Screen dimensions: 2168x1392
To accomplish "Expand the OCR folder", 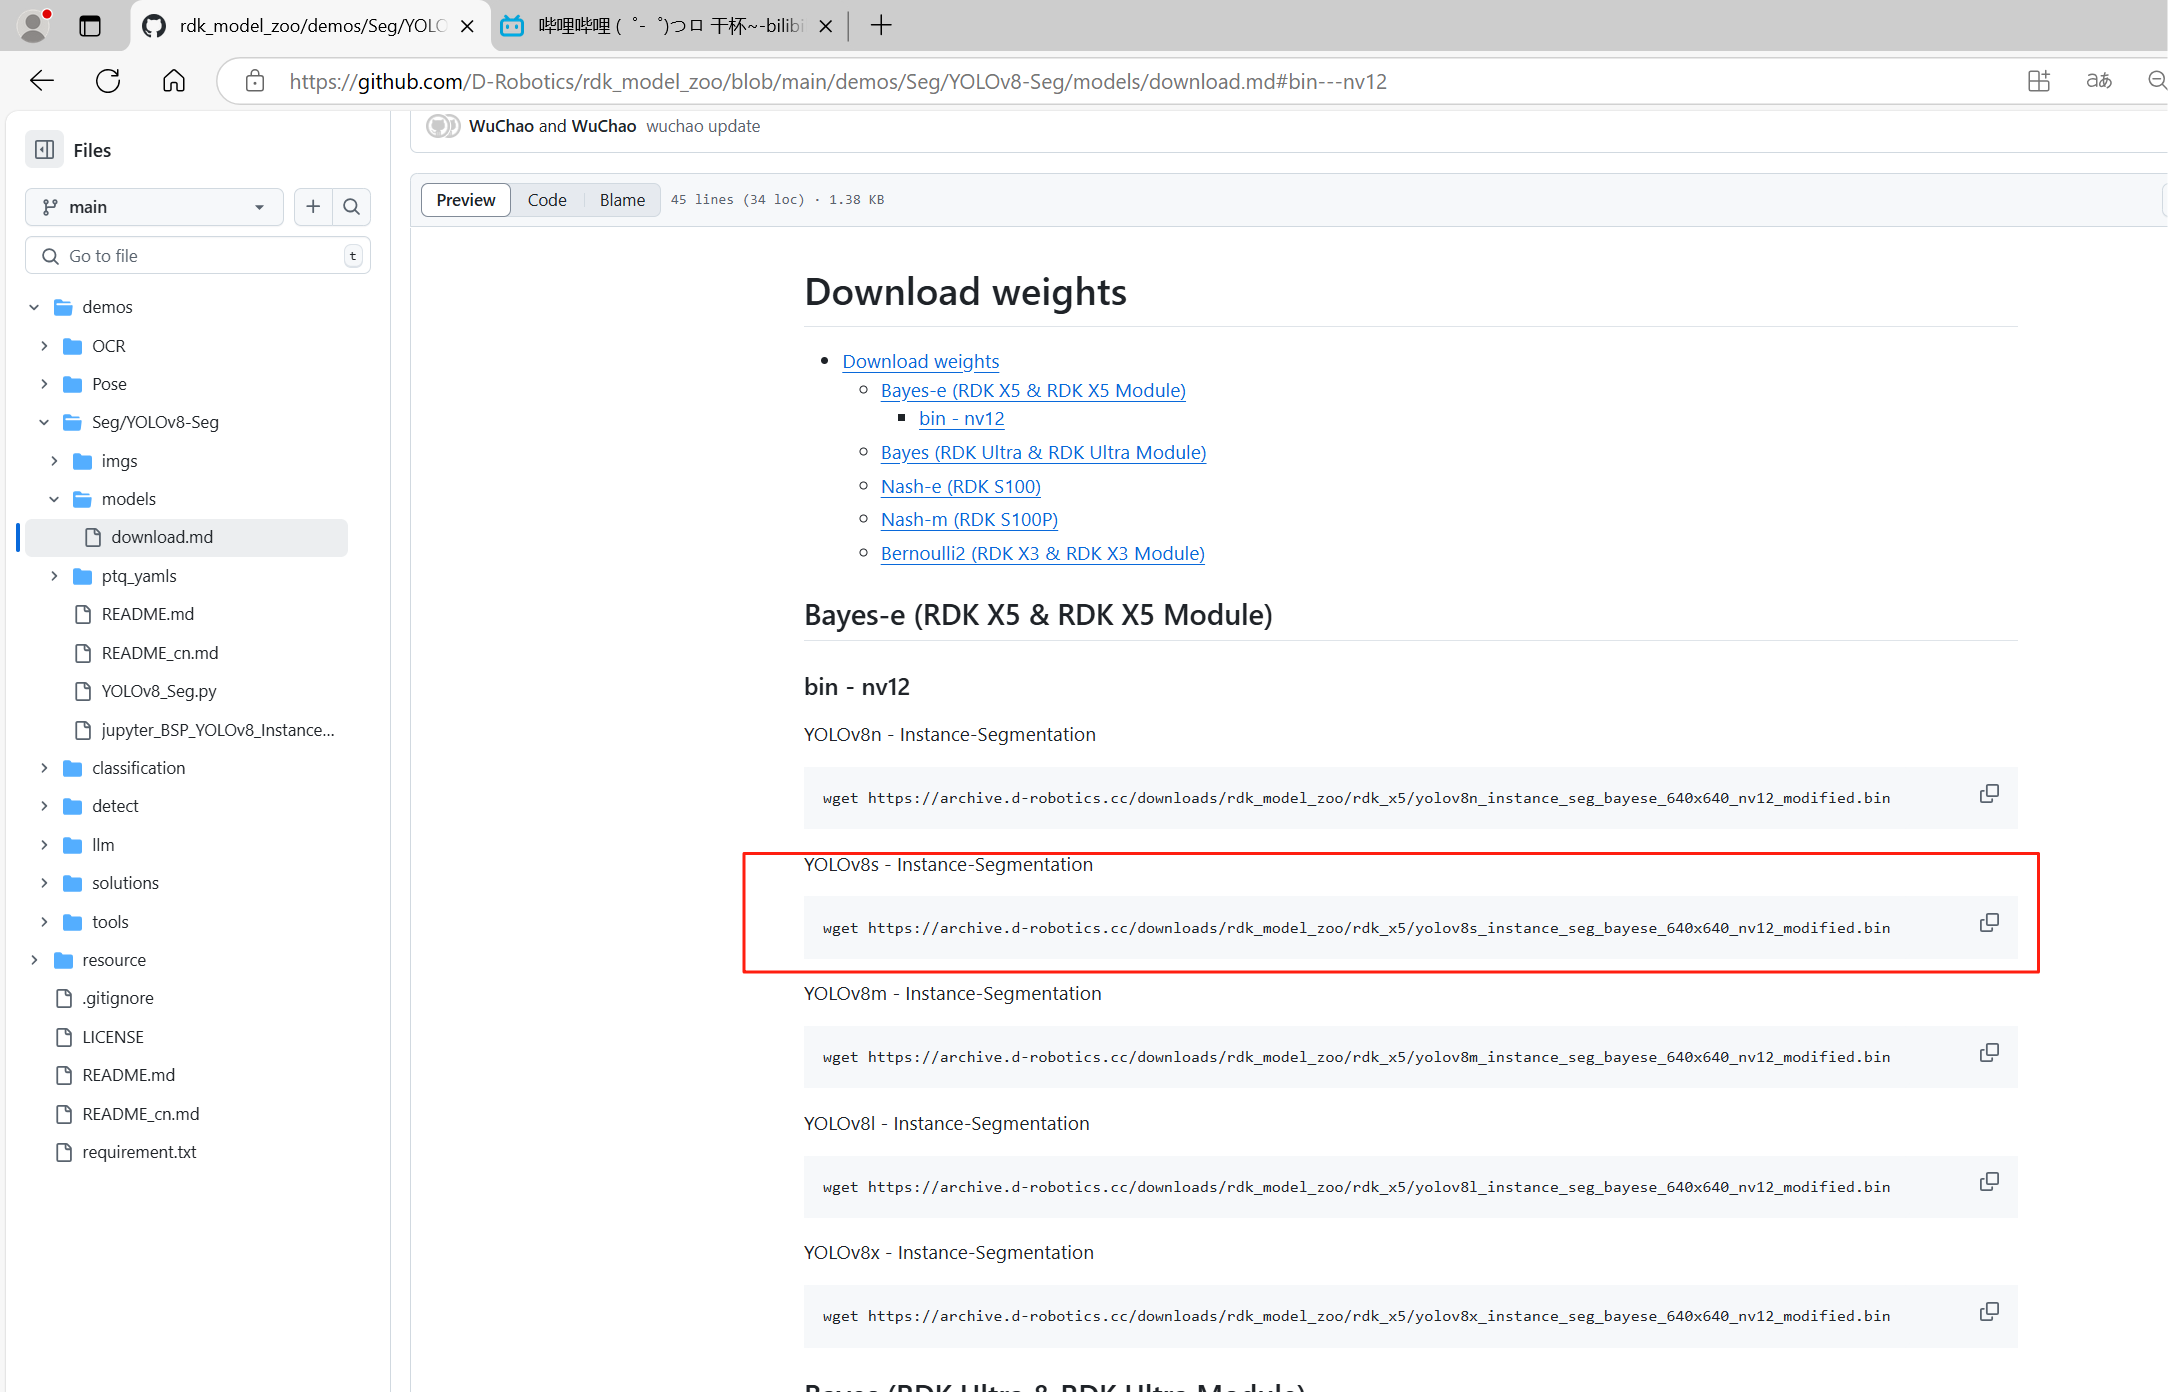I will pyautogui.click(x=44, y=346).
